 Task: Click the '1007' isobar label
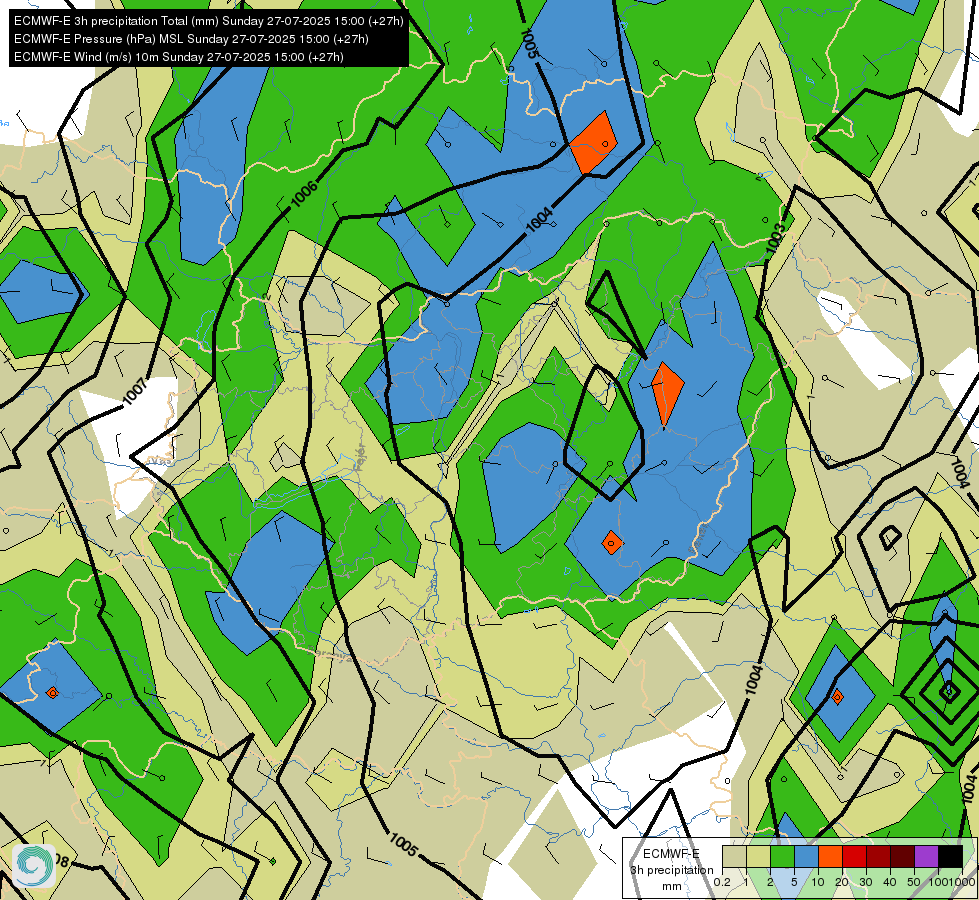pyautogui.click(x=135, y=392)
